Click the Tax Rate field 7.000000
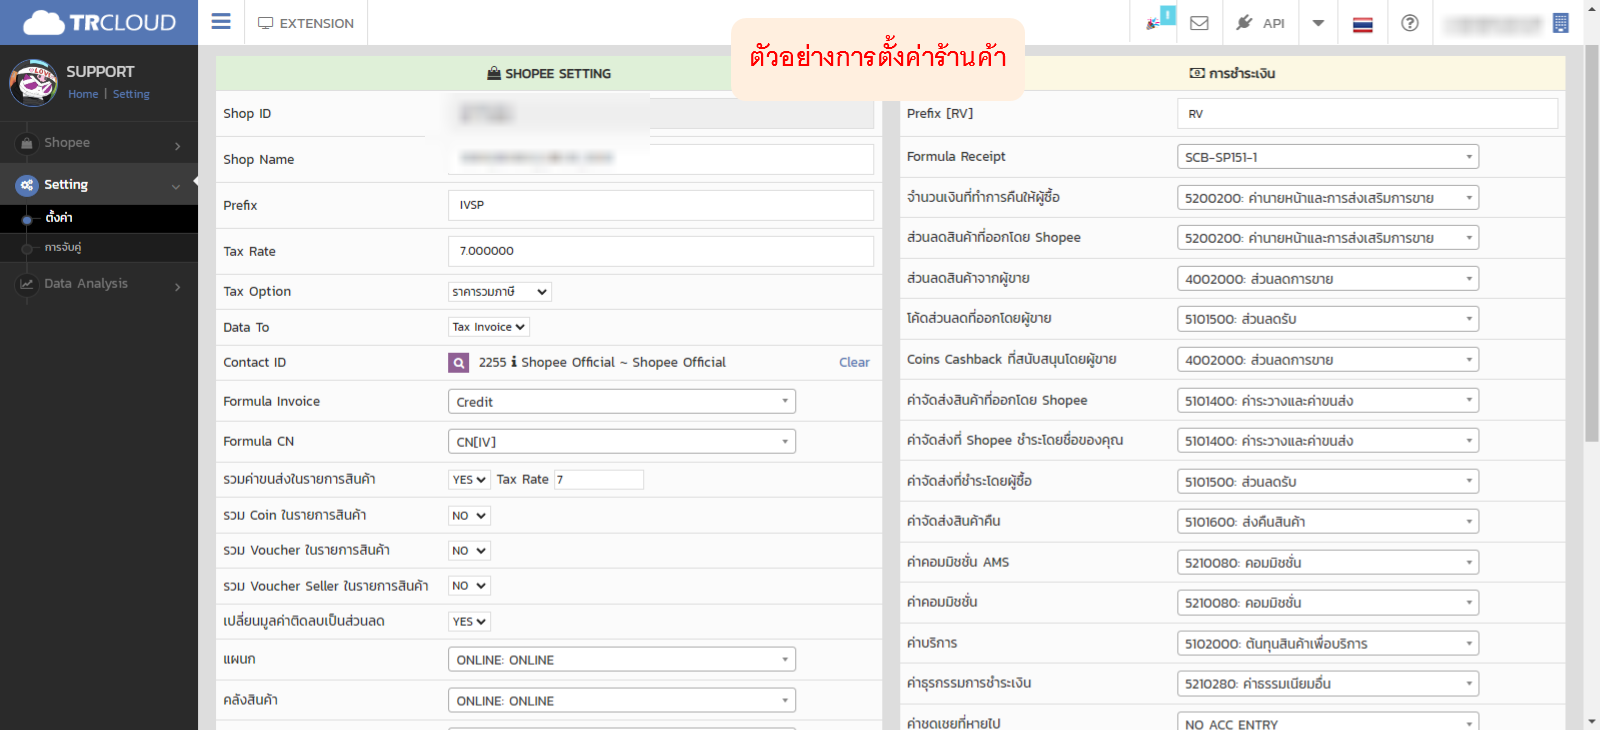 [x=660, y=251]
